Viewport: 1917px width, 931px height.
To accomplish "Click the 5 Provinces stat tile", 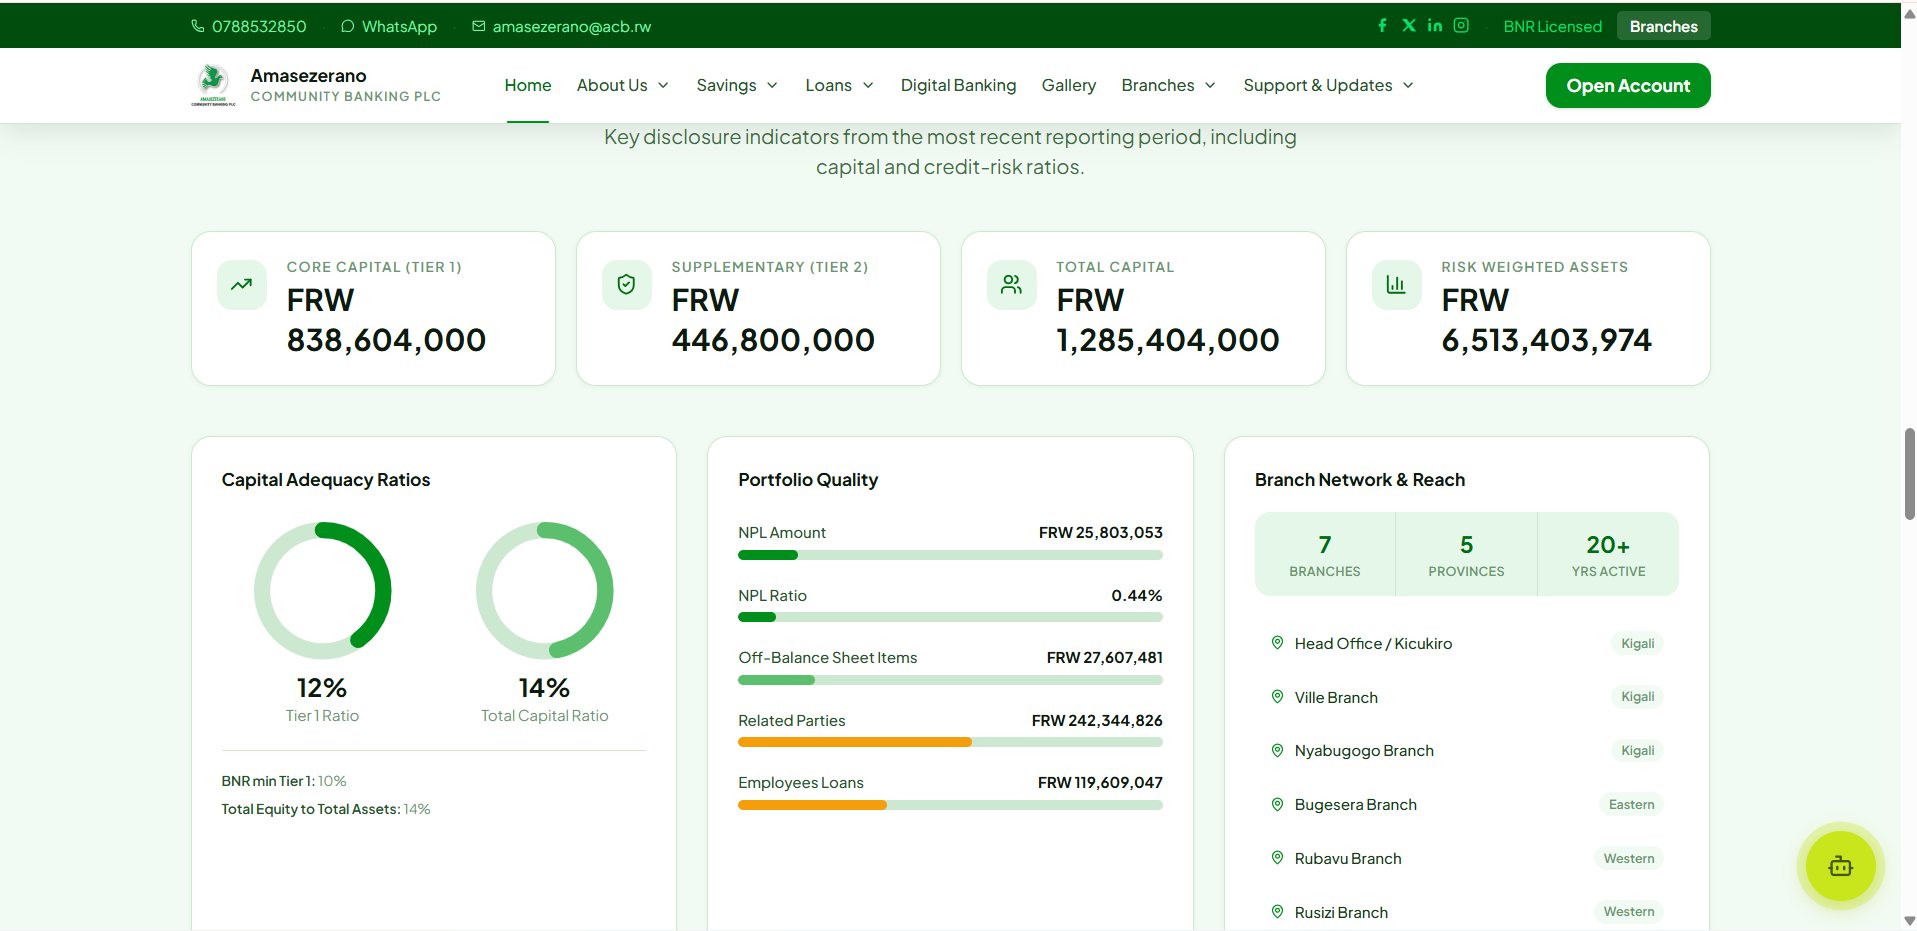I will [1466, 554].
